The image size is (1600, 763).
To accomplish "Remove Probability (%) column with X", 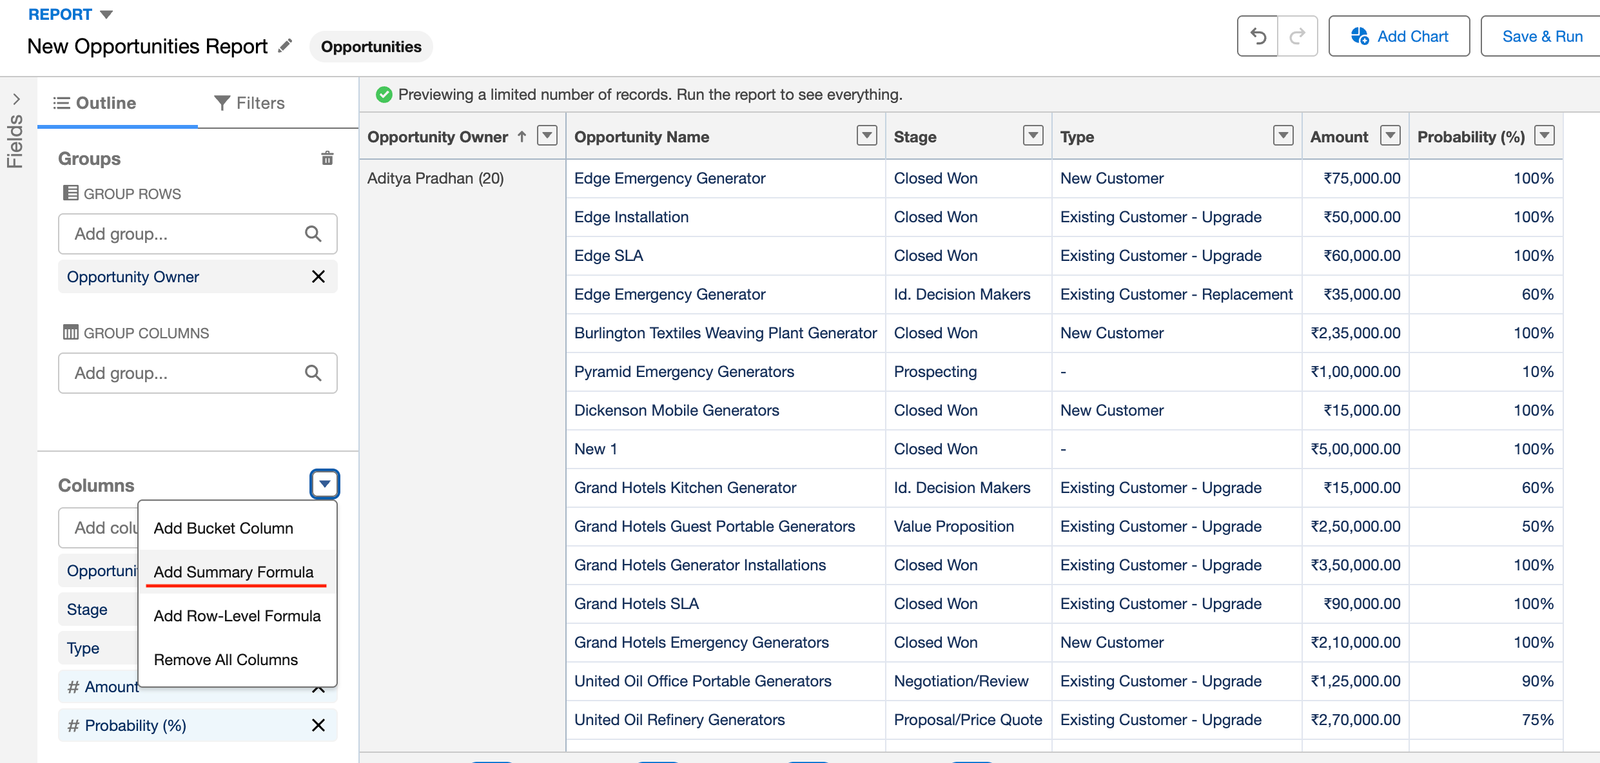I will [x=318, y=726].
